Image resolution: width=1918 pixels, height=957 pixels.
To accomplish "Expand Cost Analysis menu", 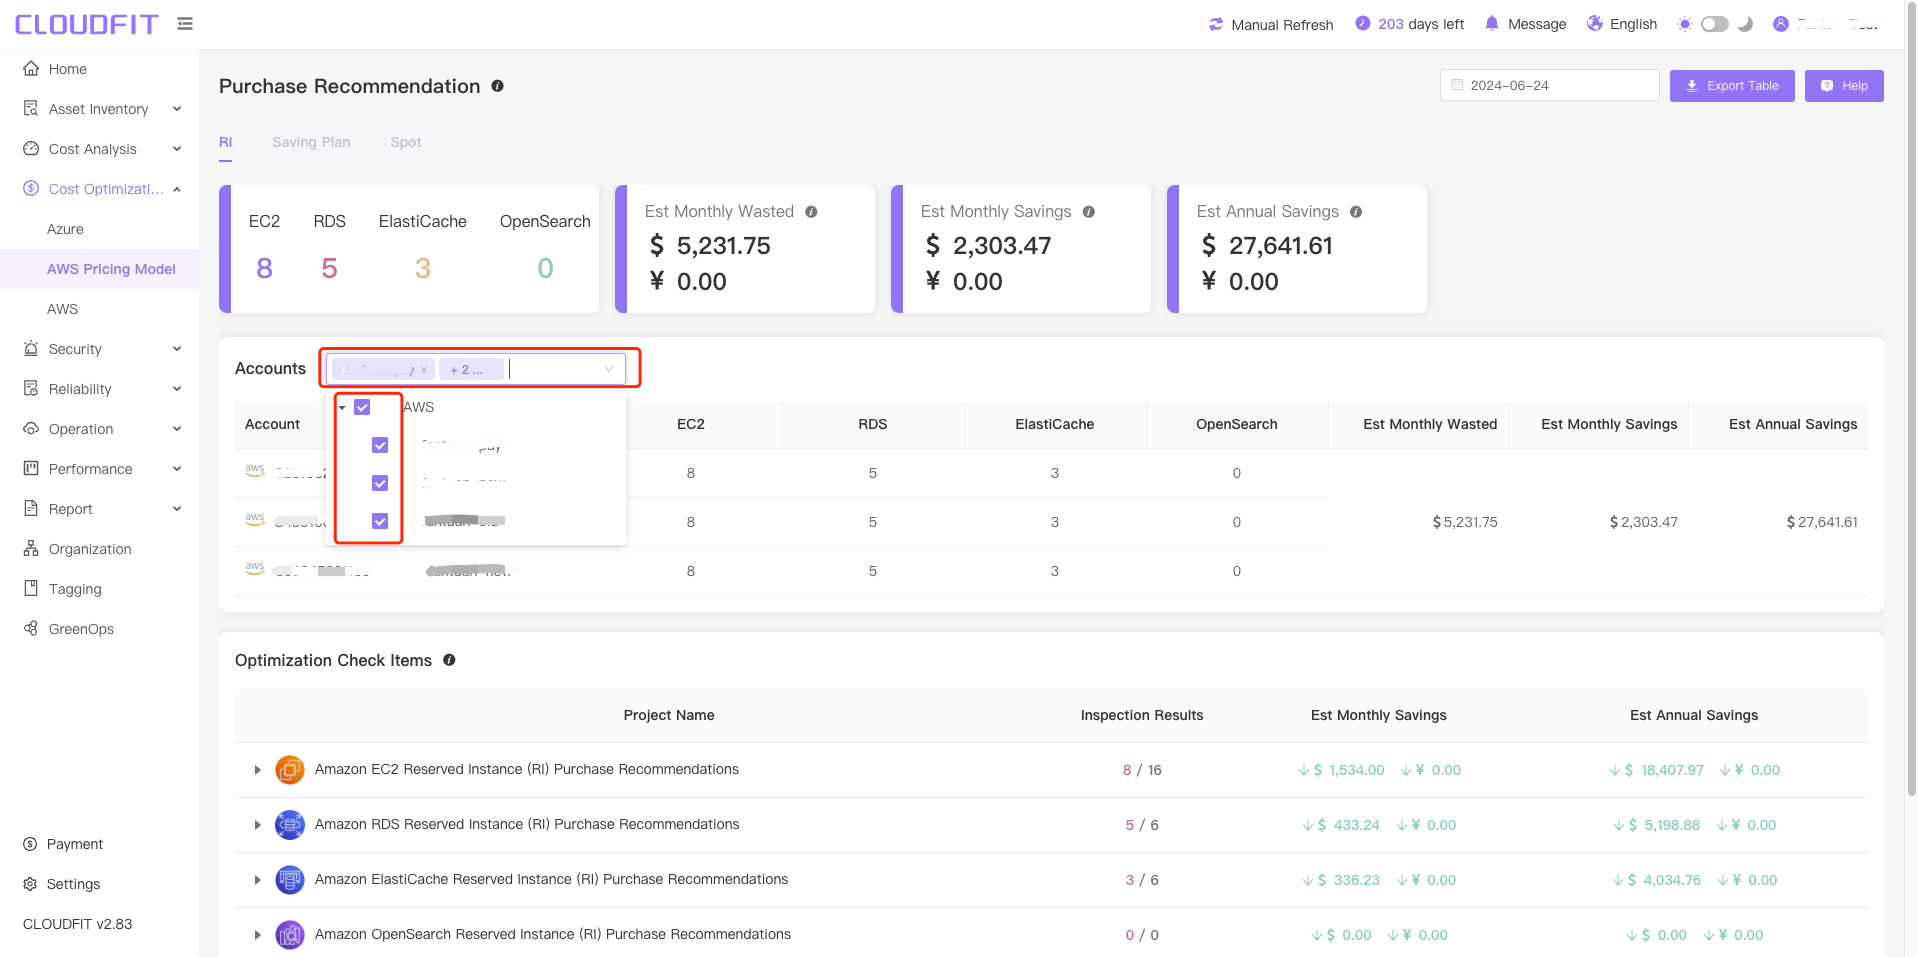I will tap(177, 148).
